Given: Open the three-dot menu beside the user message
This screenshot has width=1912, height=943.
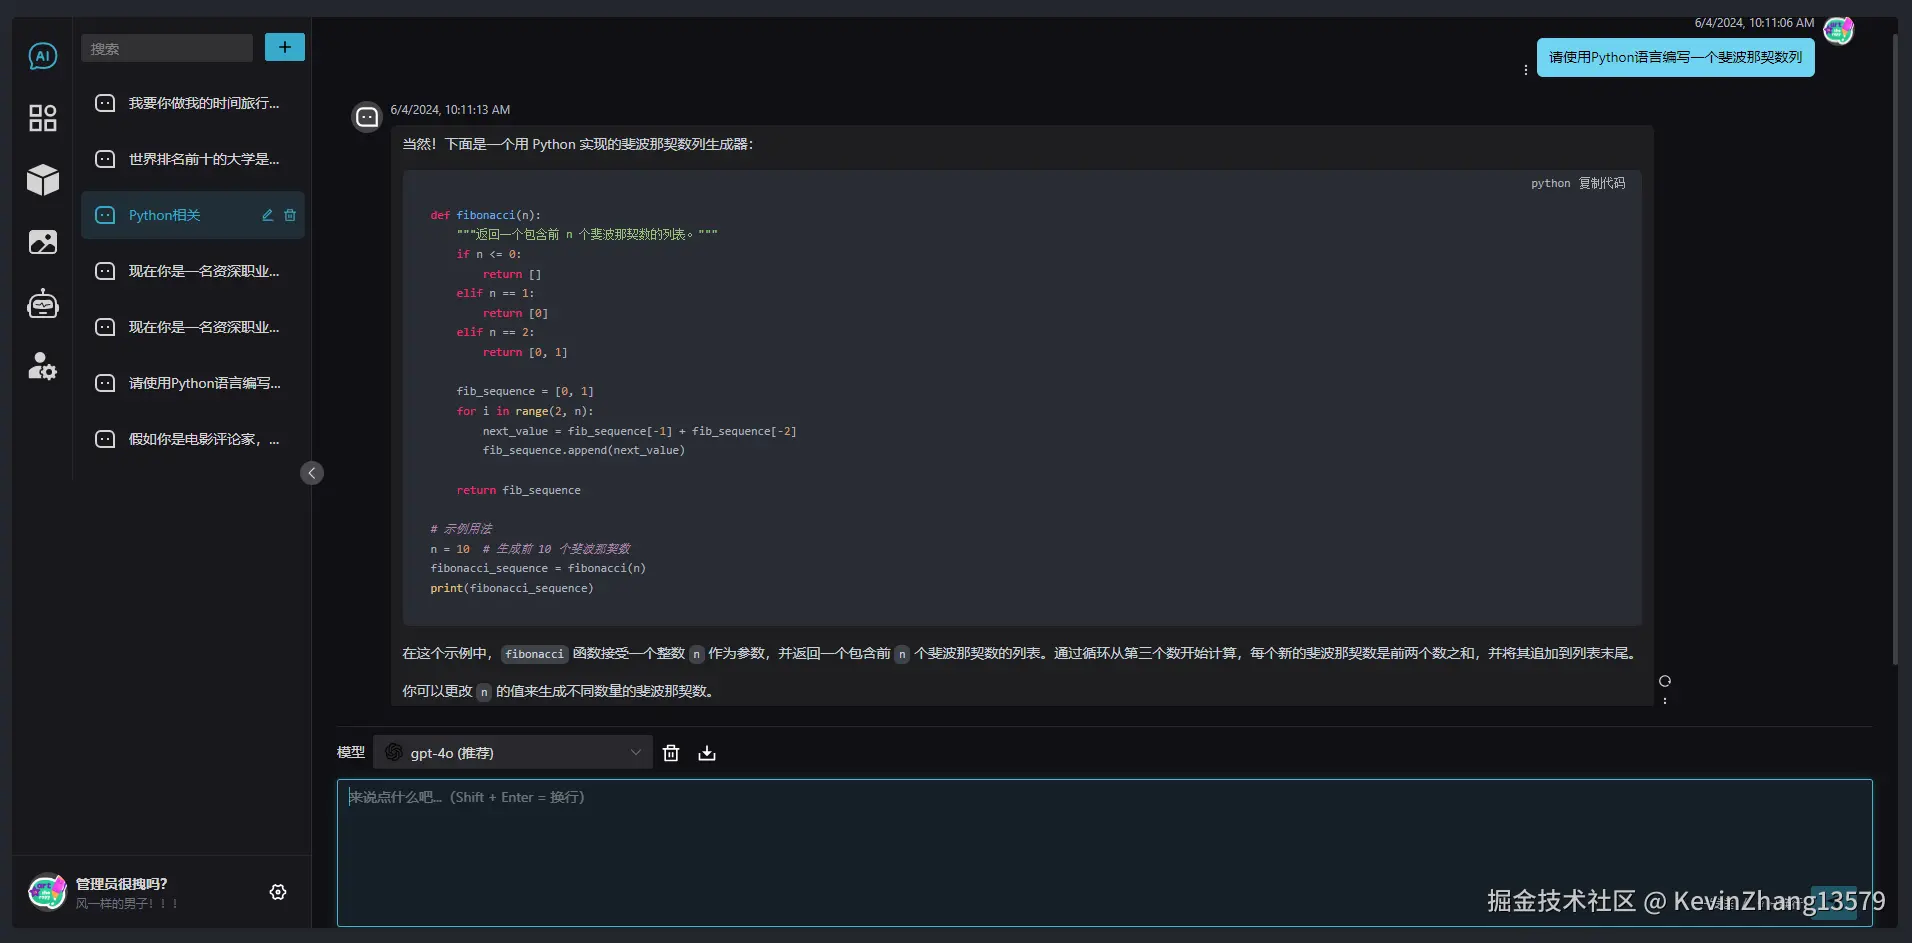Looking at the screenshot, I should click(1525, 70).
